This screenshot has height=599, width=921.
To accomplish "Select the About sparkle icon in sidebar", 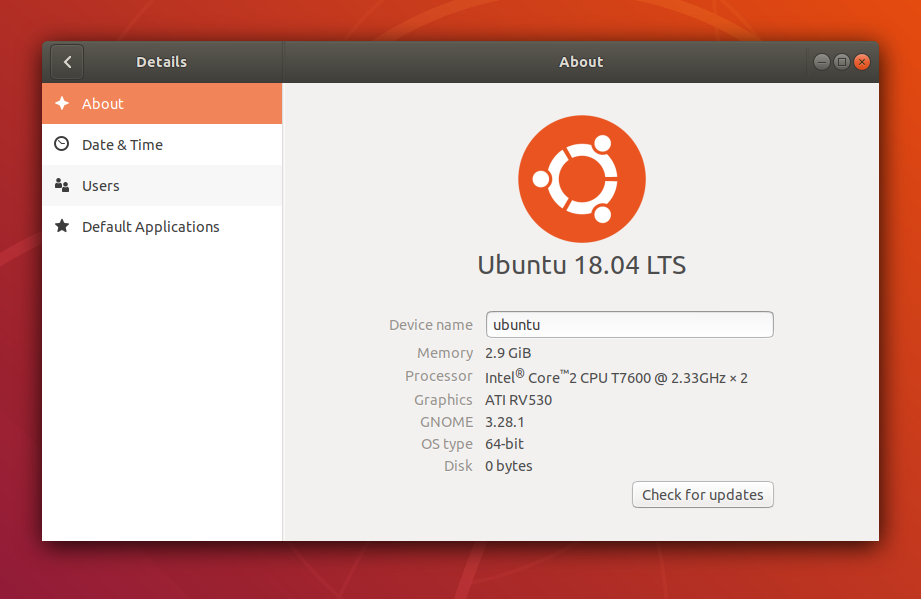I will 62,103.
